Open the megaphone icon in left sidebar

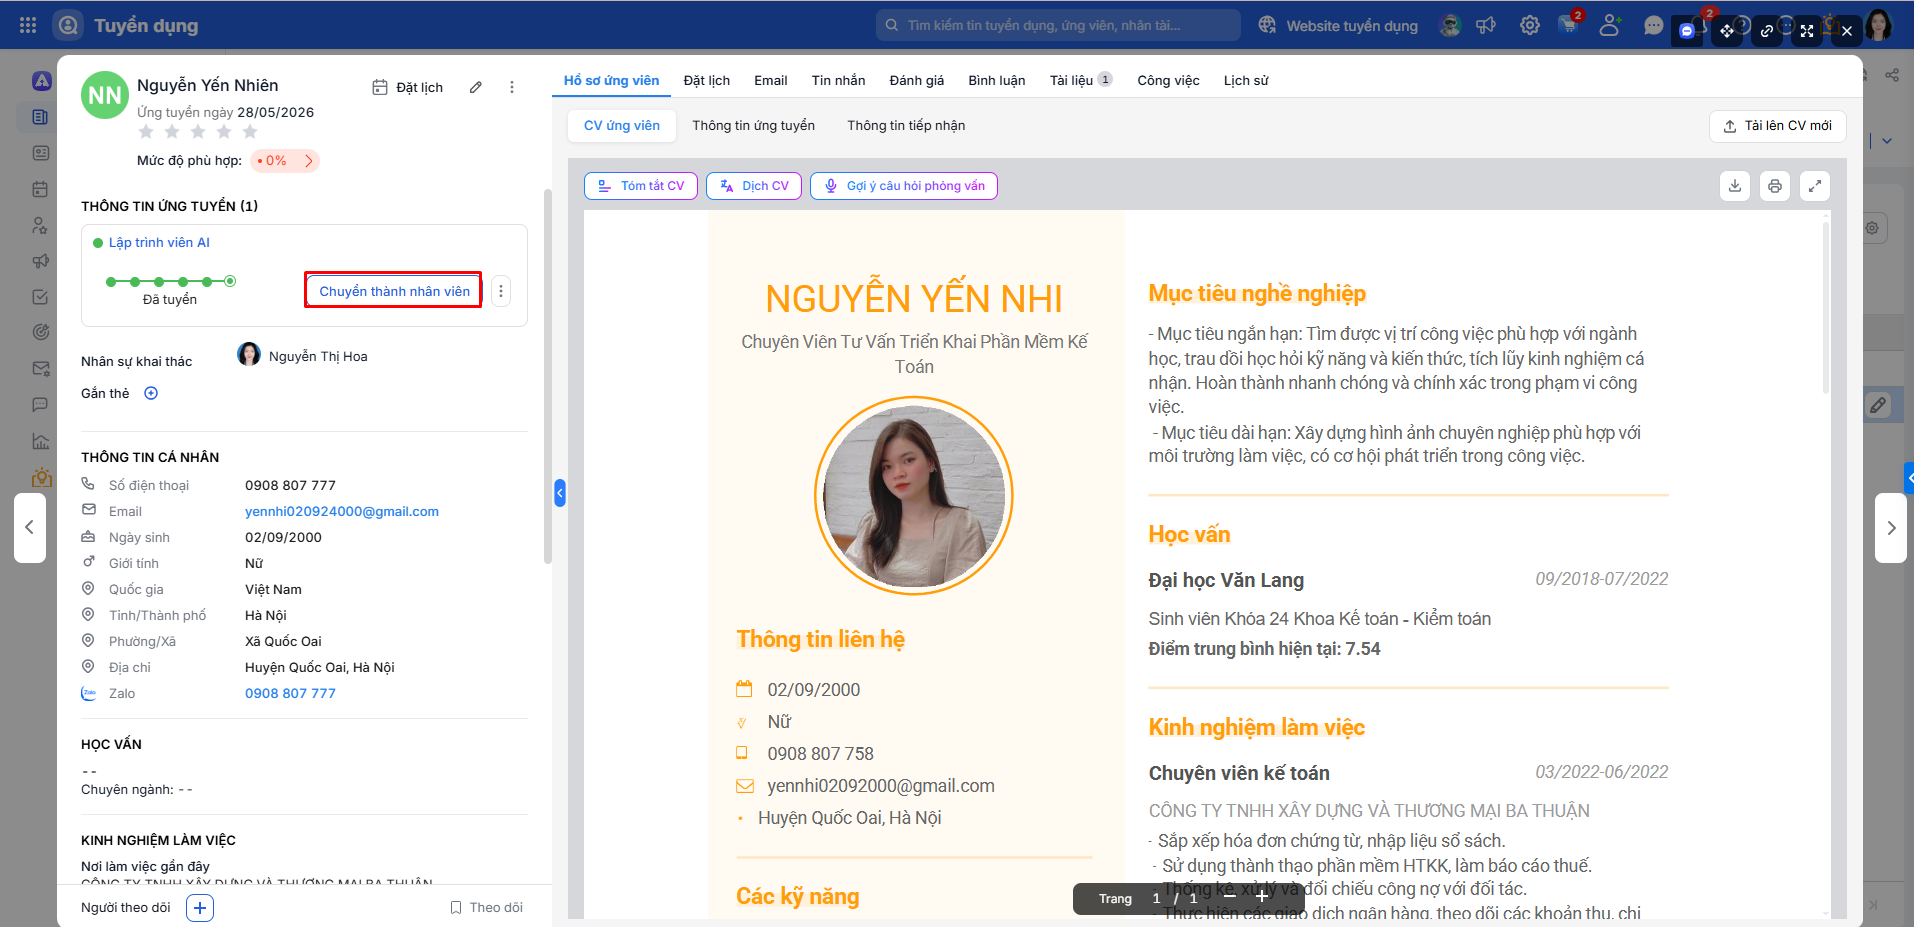pyautogui.click(x=40, y=261)
